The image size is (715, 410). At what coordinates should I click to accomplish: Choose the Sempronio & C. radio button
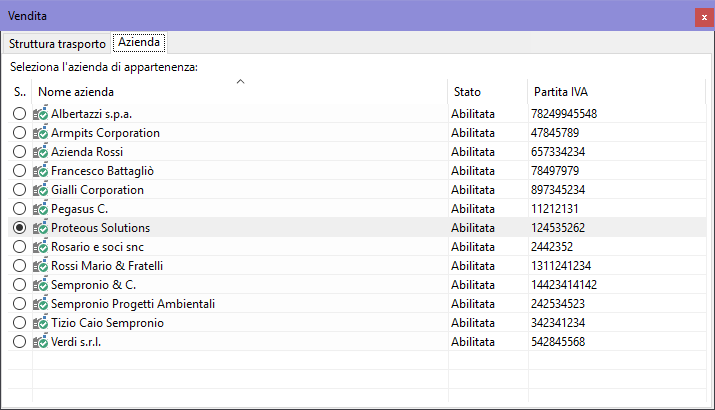pyautogui.click(x=20, y=285)
